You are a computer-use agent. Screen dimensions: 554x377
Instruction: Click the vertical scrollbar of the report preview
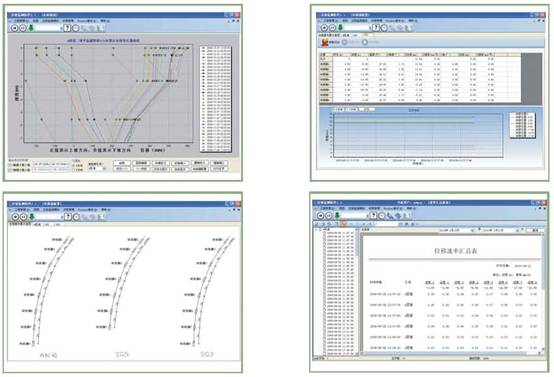[x=543, y=293]
